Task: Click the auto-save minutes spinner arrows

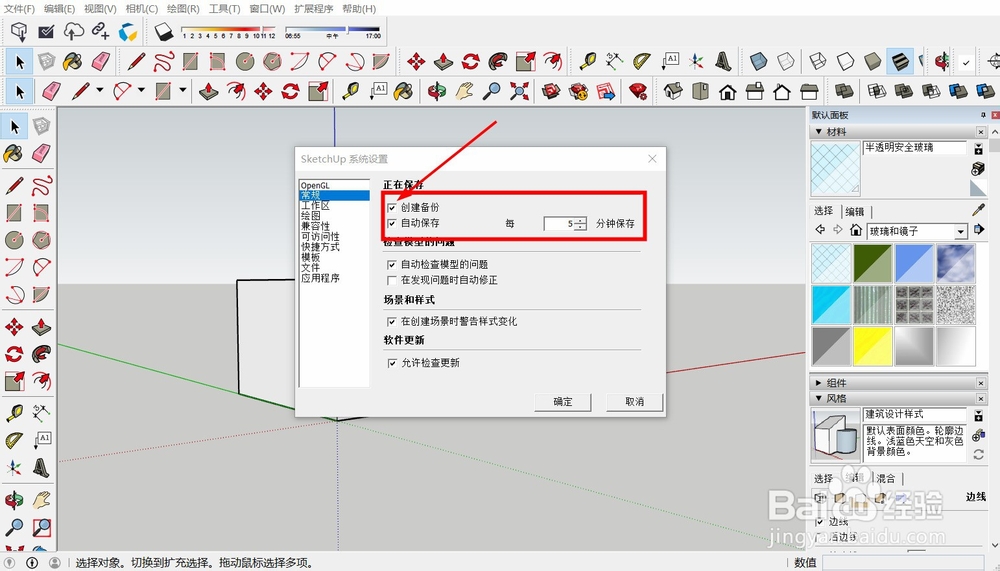Action: click(580, 223)
